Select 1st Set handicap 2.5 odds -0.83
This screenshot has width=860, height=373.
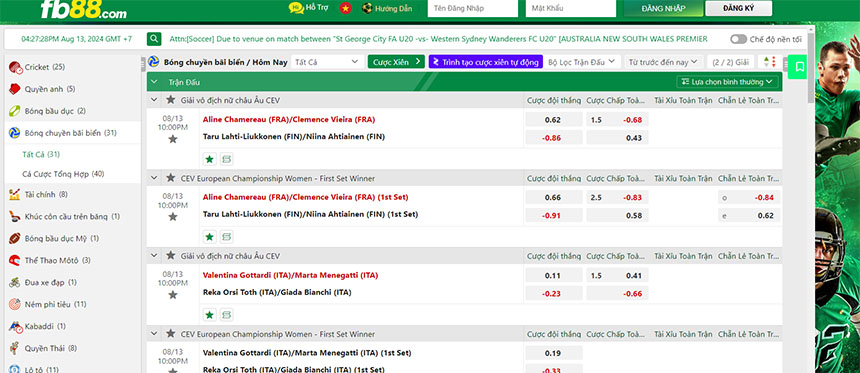pos(617,198)
